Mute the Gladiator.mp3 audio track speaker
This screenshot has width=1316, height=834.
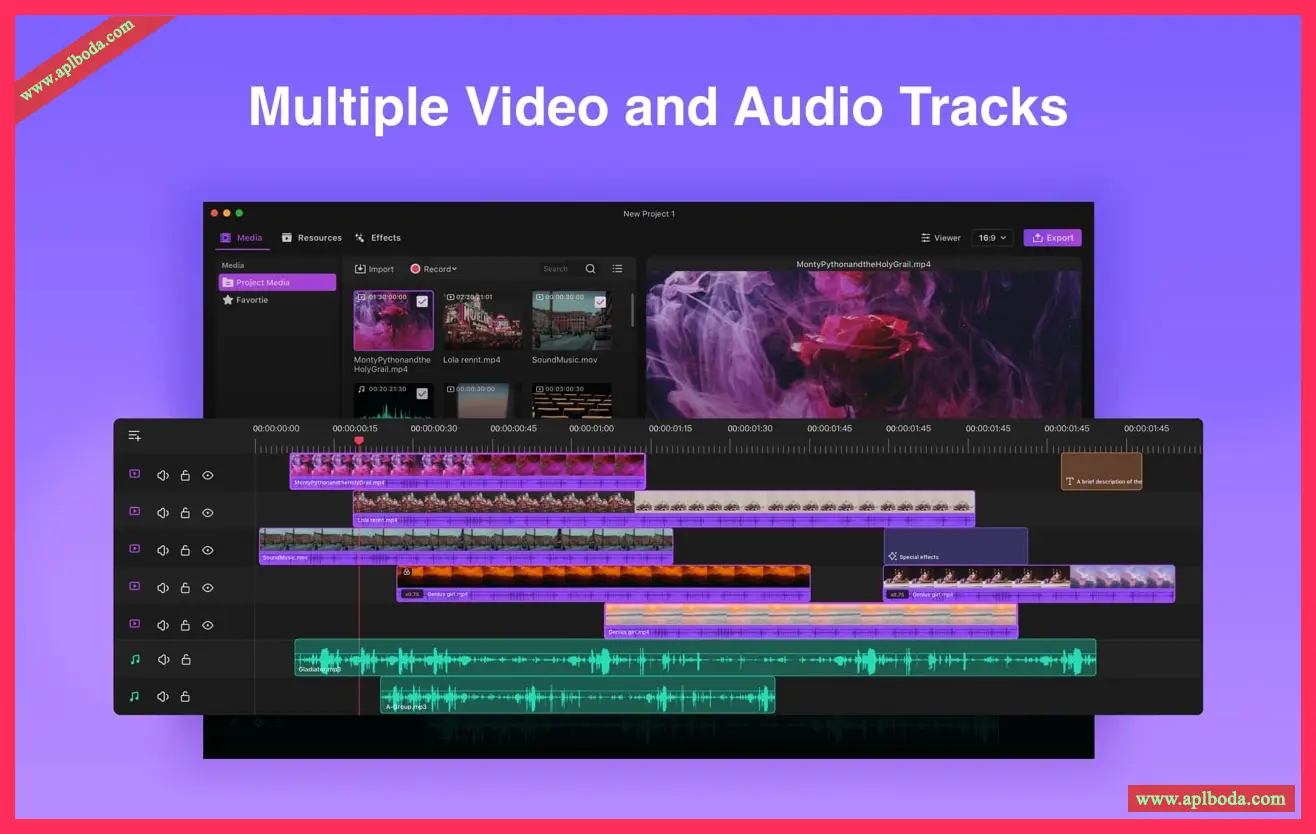click(163, 660)
